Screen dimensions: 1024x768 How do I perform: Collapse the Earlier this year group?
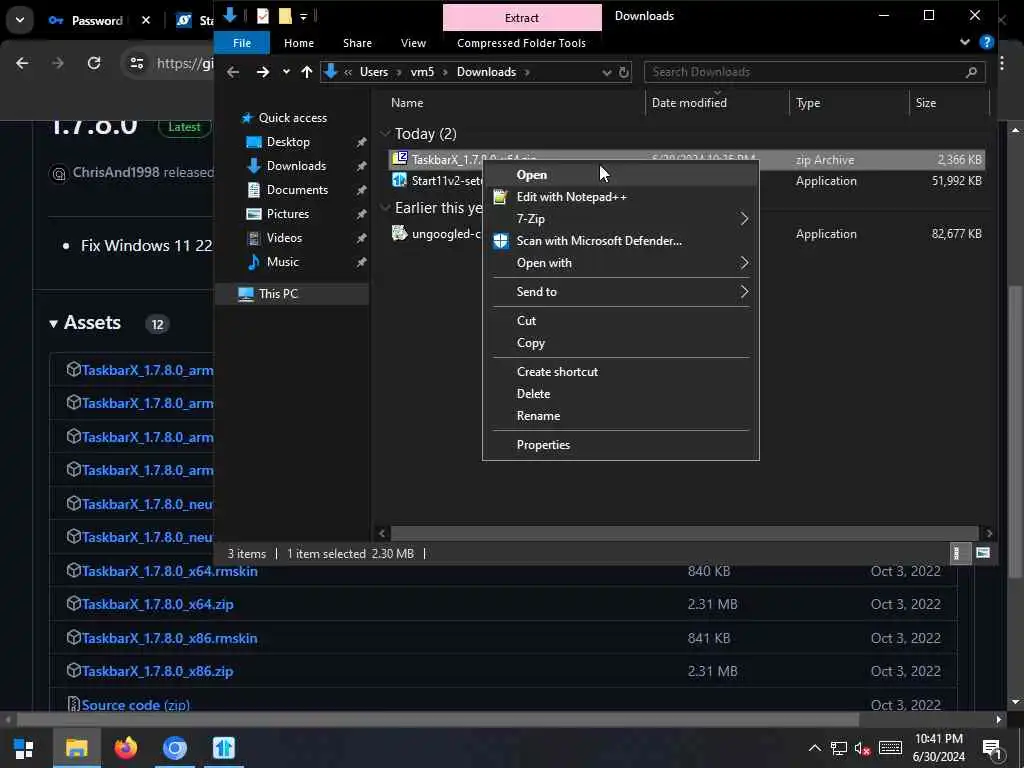385,208
